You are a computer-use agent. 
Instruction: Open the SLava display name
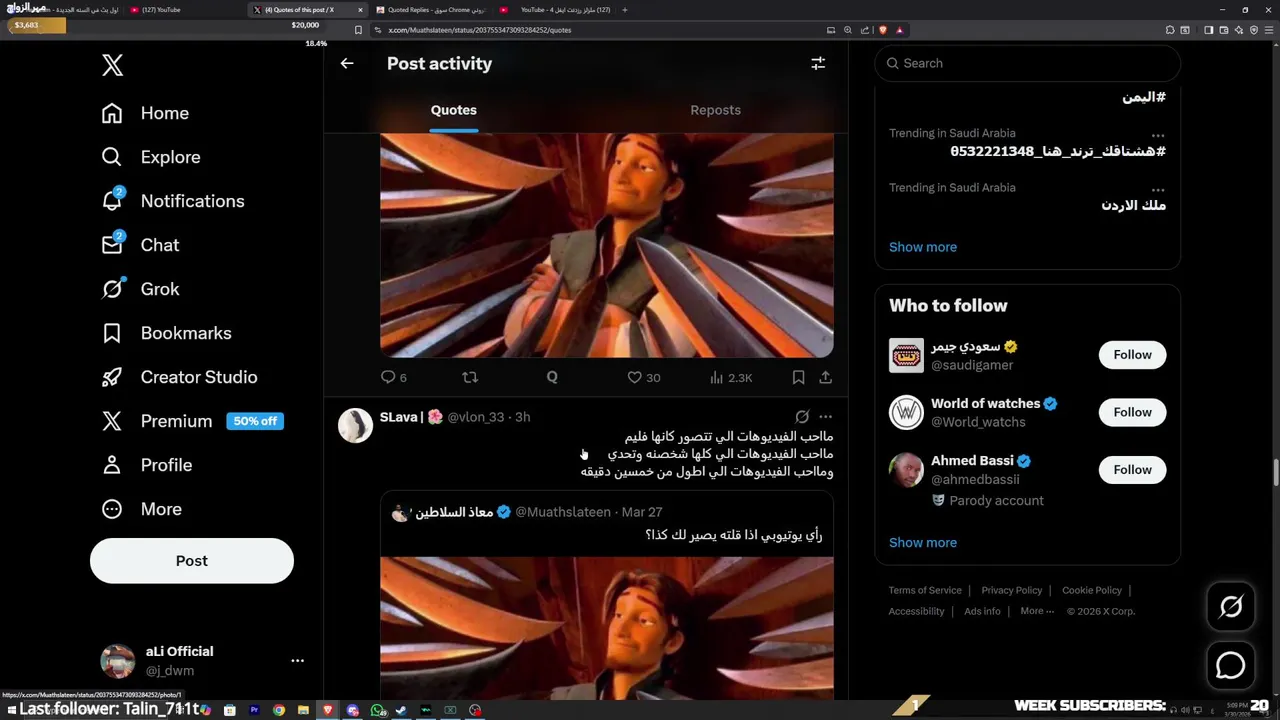(411, 417)
